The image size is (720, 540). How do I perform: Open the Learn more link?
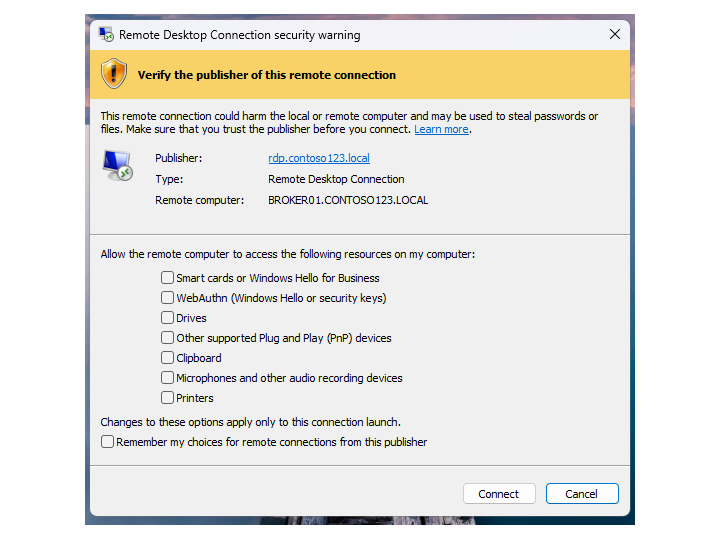441,130
